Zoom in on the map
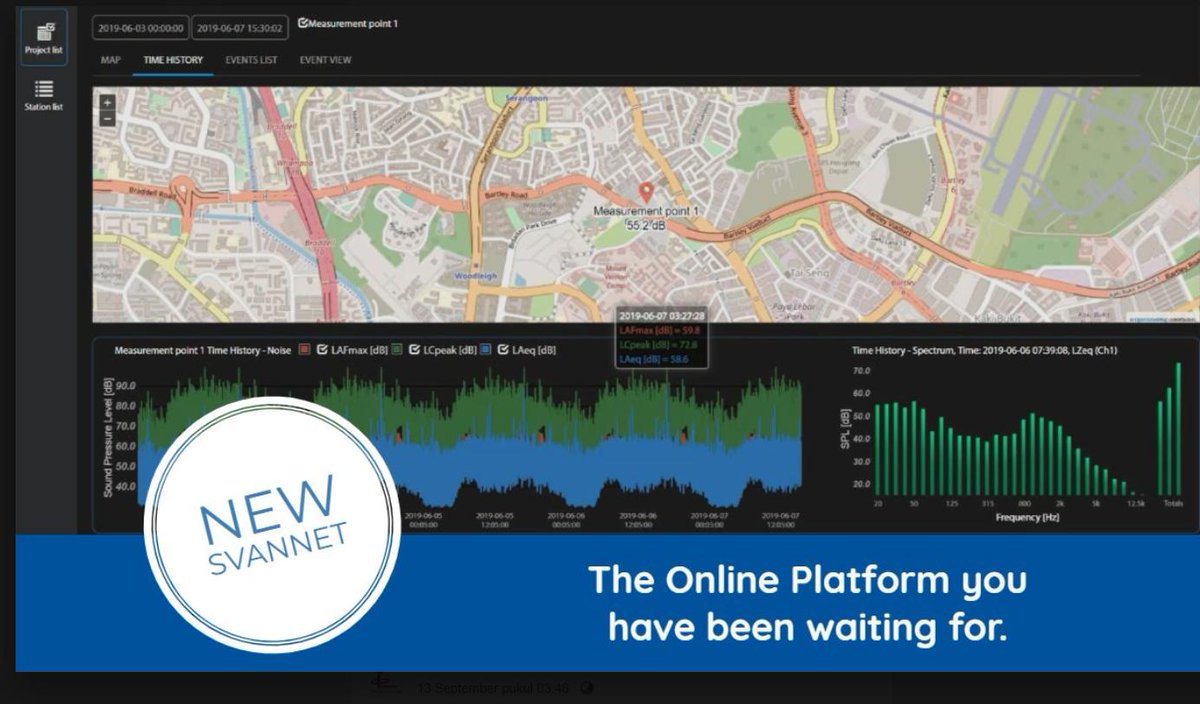The width and height of the screenshot is (1200, 704). click(x=107, y=103)
